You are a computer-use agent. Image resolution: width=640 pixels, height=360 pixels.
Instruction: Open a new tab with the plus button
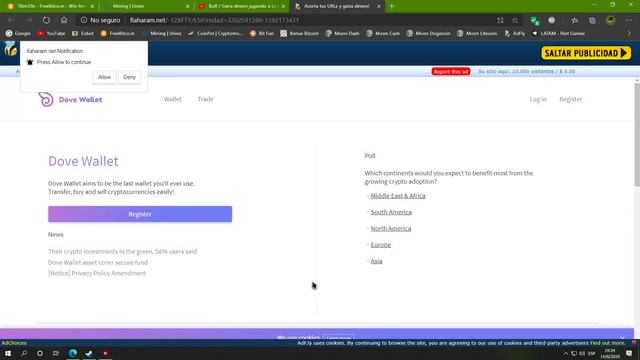pos(391,6)
